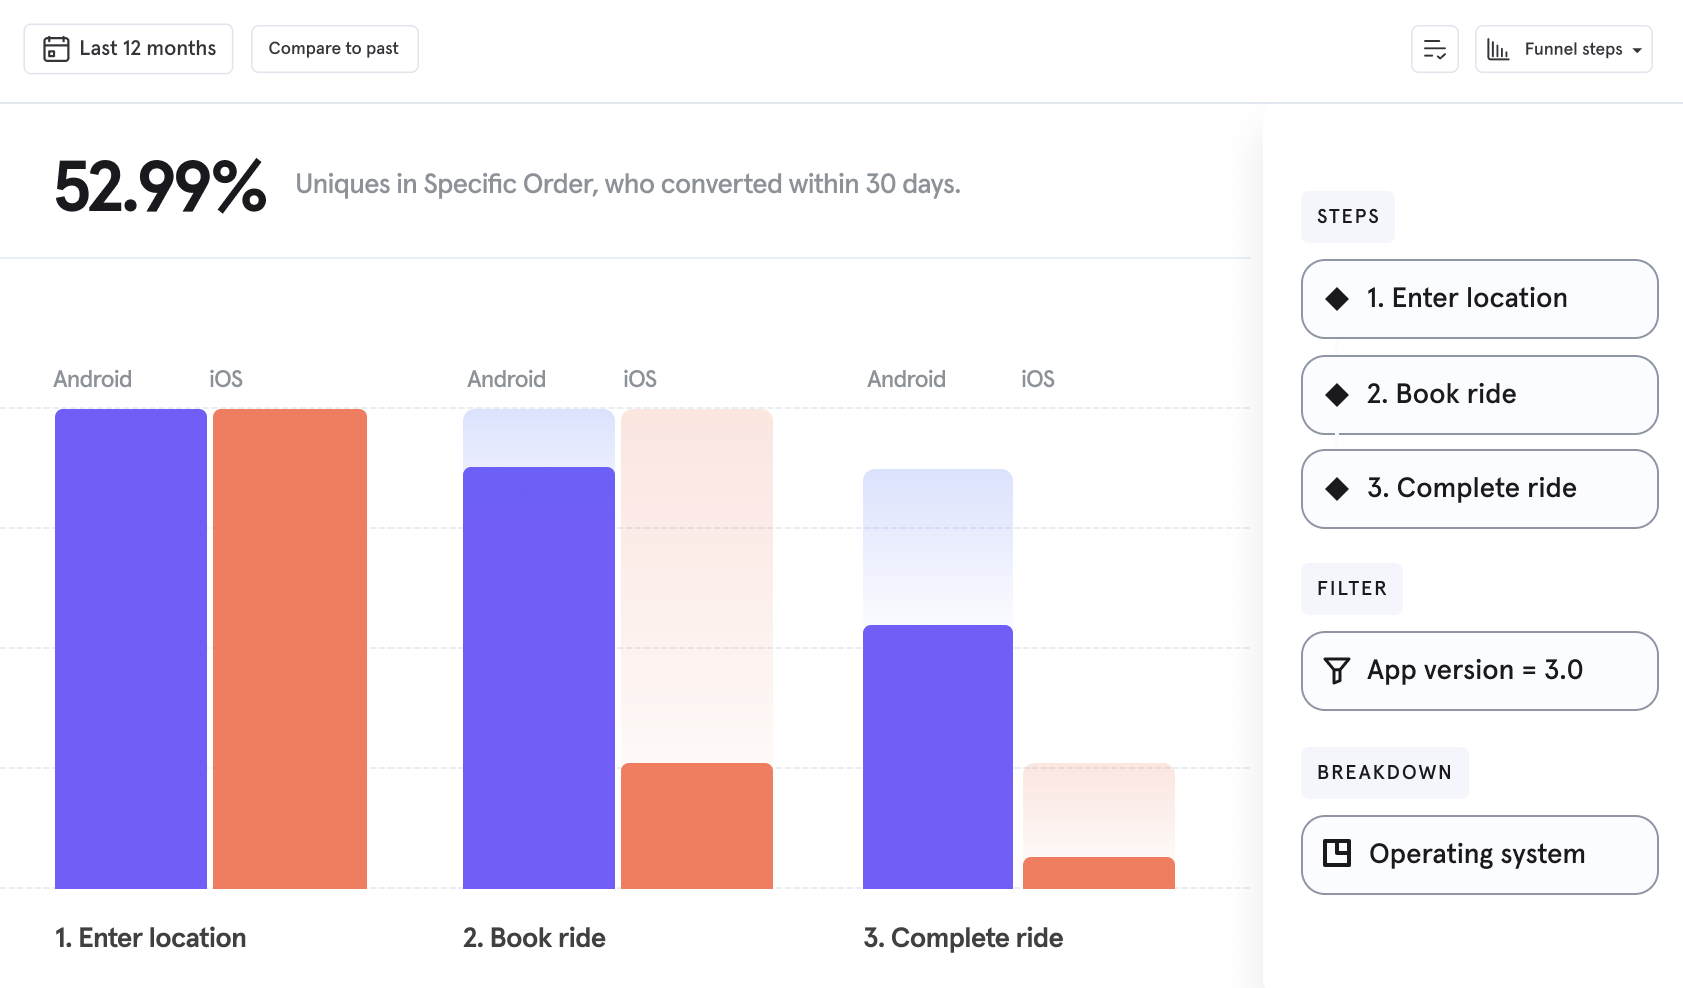Screen dimensions: 1683x988
Task: Click the iOS bar for Enter location
Action: 290,649
